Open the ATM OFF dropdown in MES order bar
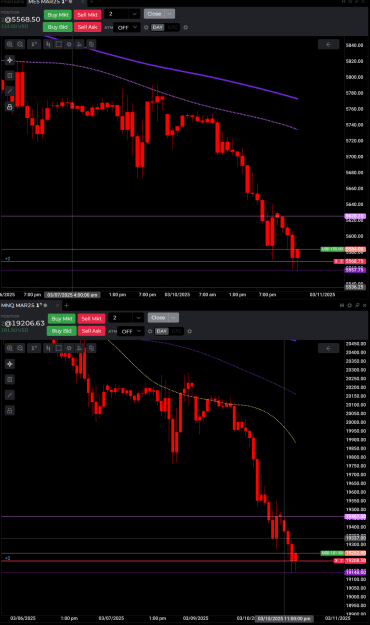Viewport: 370px width, 625px height. tap(127, 28)
